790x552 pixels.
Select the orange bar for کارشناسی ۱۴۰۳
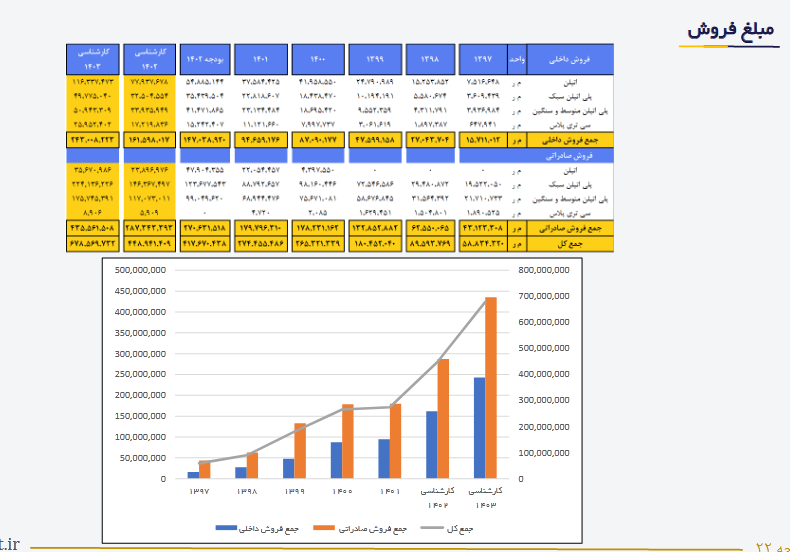click(491, 387)
